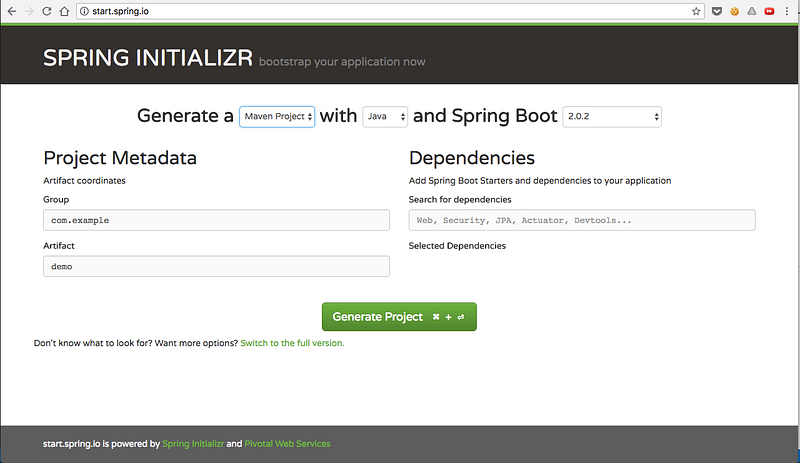
Task: Click the Selected Dependencies label
Action: point(457,246)
